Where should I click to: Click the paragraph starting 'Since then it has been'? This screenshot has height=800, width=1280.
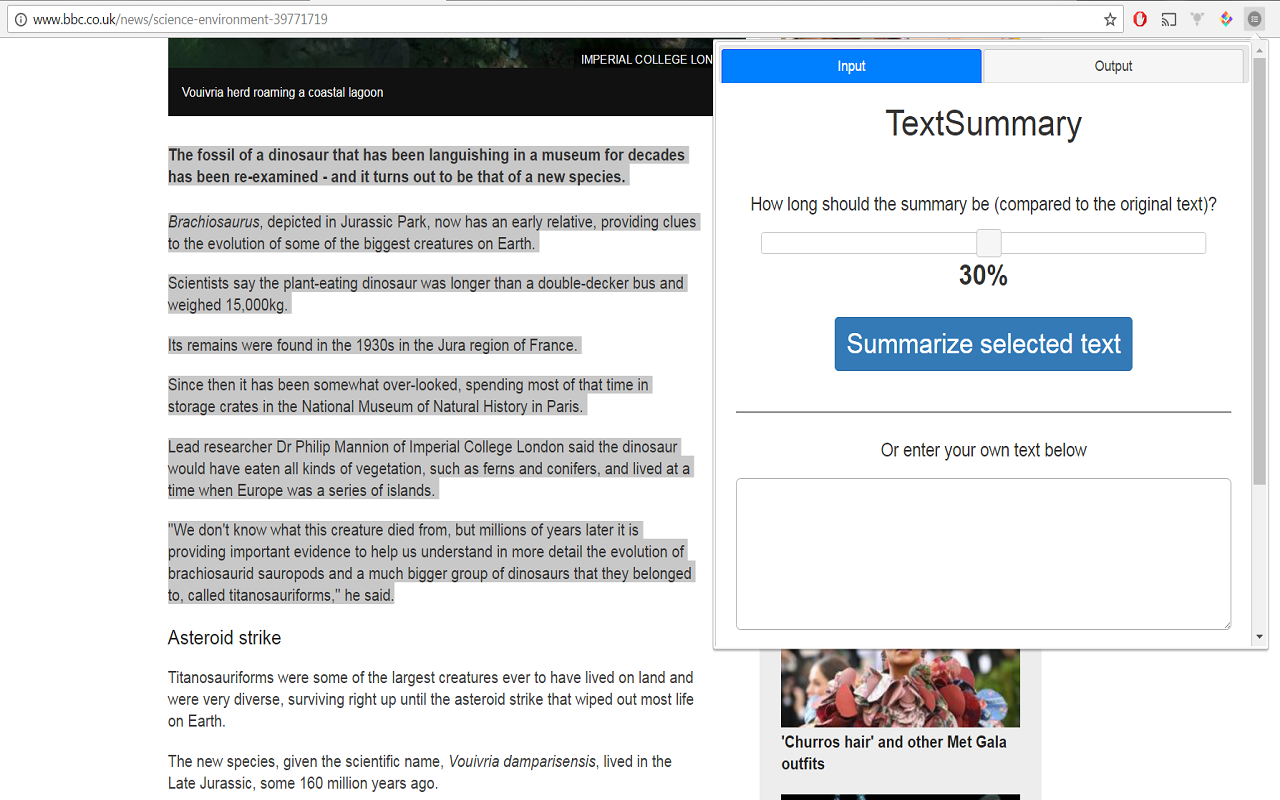click(408, 396)
